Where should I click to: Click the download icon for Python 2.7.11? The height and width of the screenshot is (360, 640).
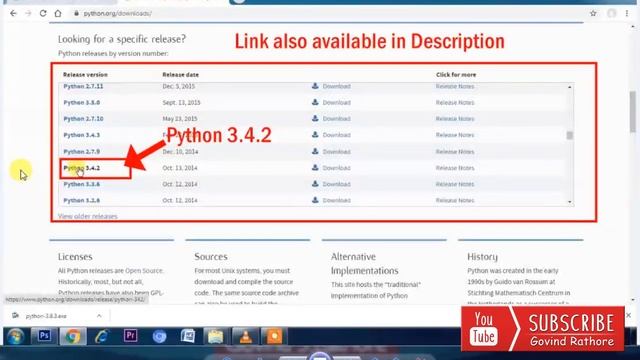[315, 86]
